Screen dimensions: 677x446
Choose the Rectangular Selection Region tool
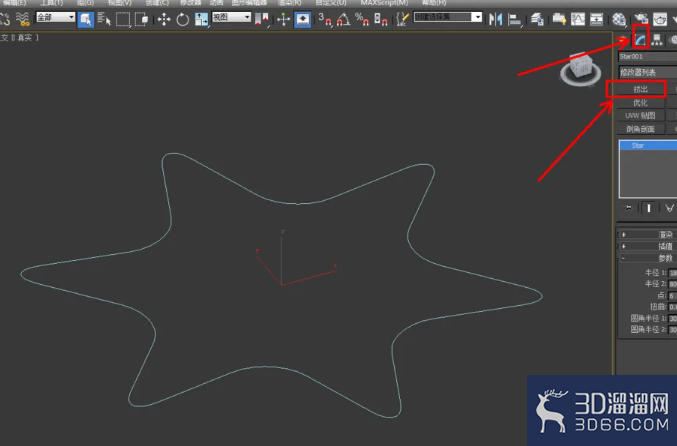(x=123, y=19)
